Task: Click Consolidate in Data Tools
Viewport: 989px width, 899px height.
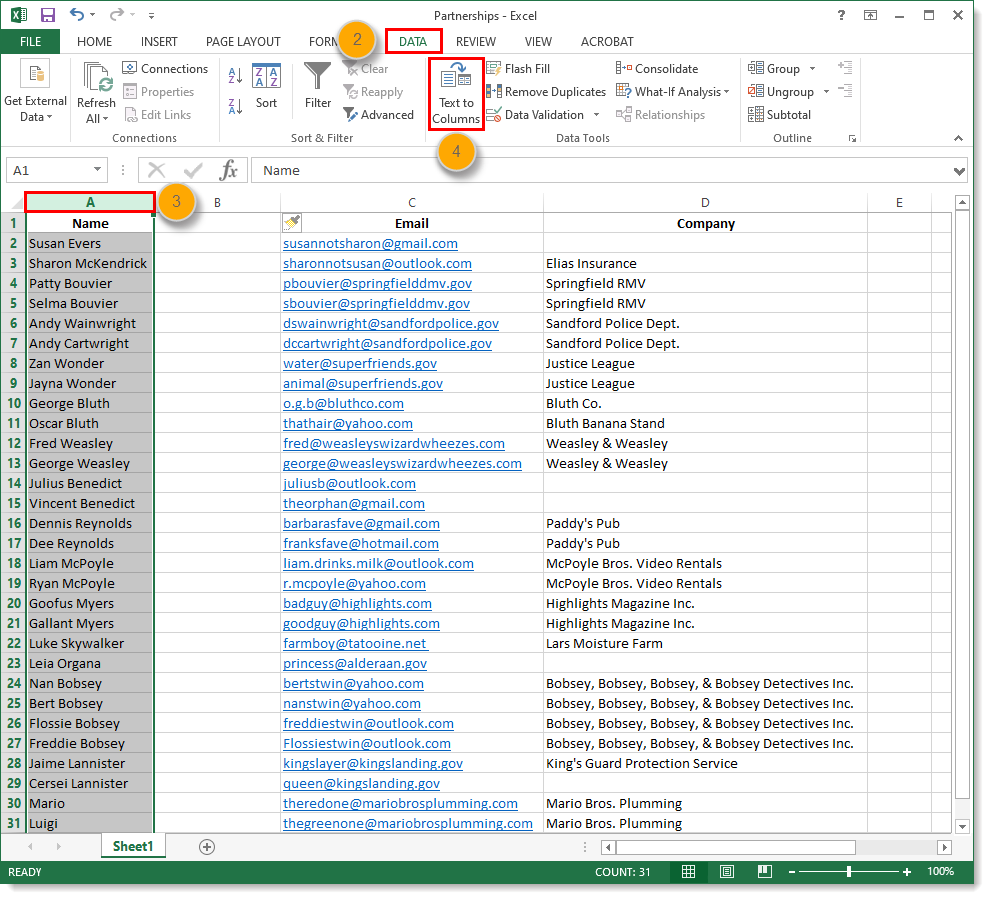Action: click(x=657, y=69)
